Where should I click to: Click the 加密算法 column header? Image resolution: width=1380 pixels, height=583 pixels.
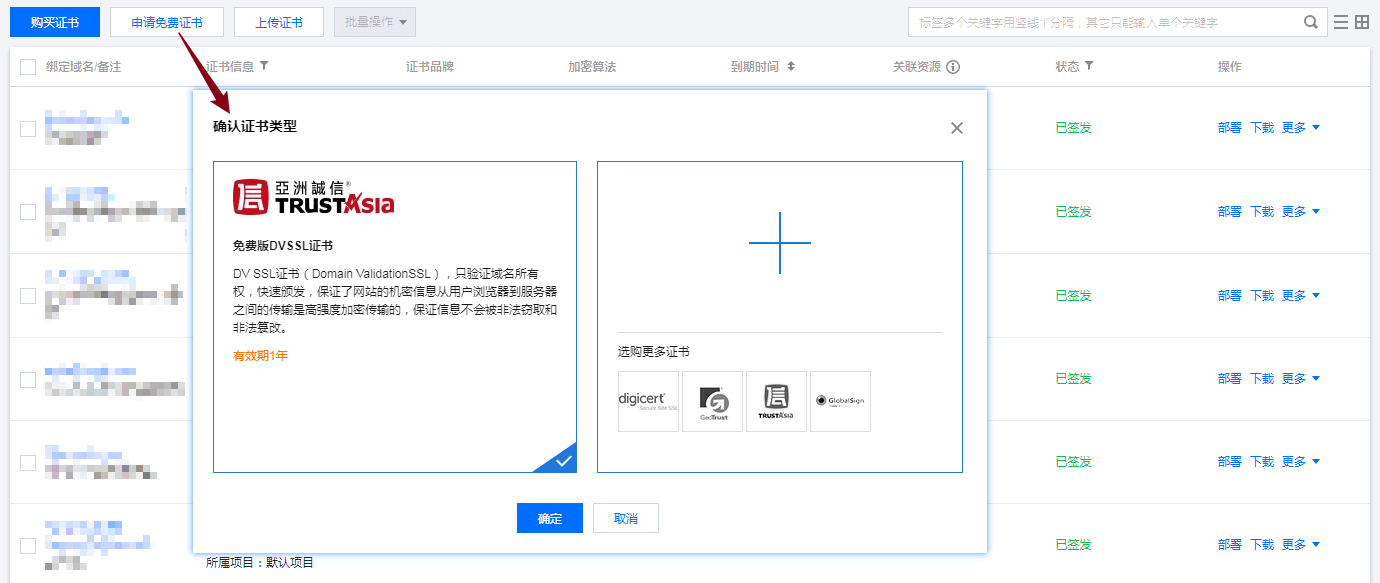pyautogui.click(x=592, y=67)
